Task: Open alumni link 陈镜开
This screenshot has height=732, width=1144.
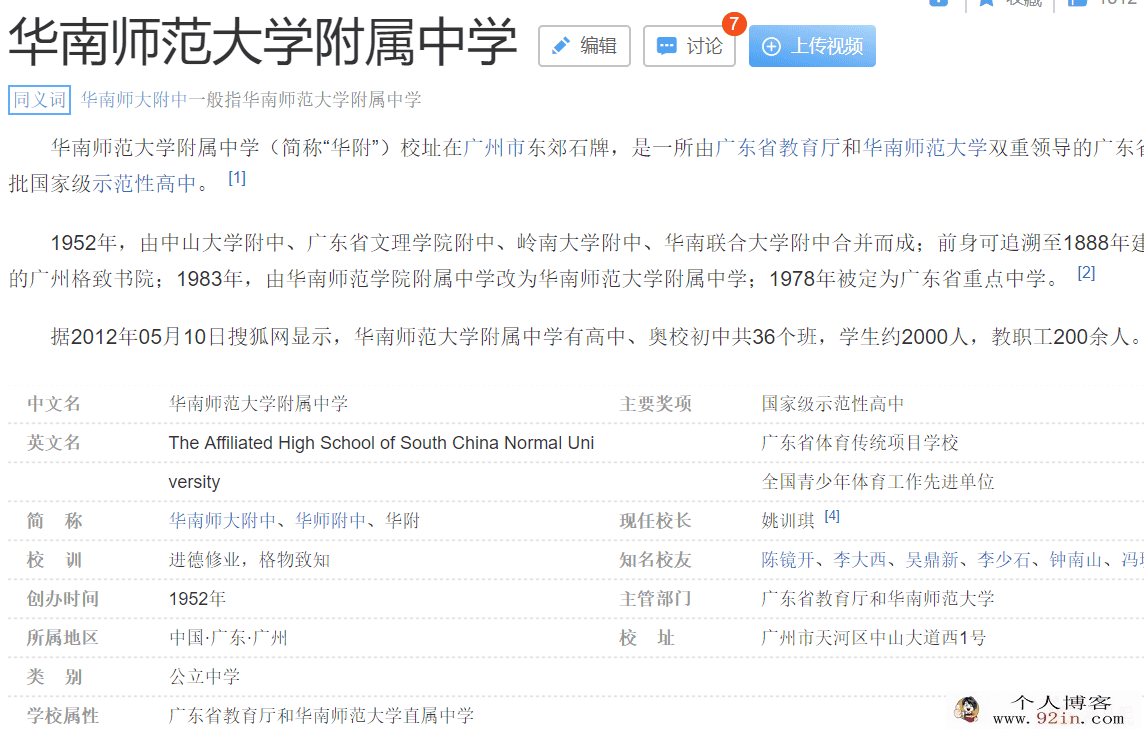Action: coord(788,560)
